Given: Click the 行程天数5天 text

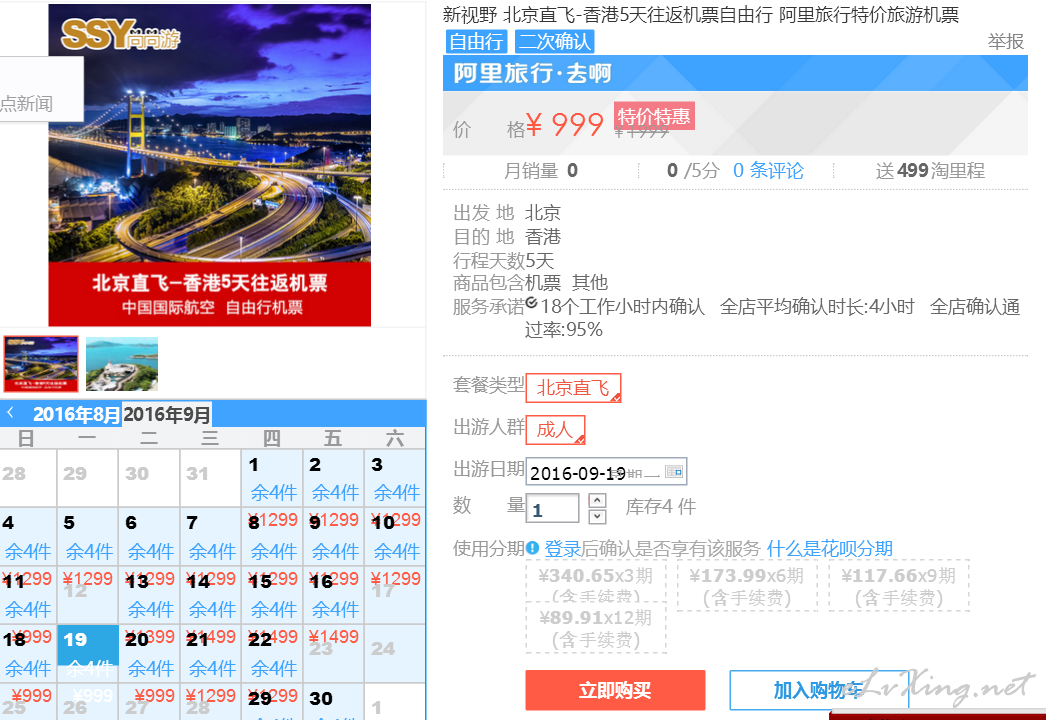Looking at the screenshot, I should (504, 260).
